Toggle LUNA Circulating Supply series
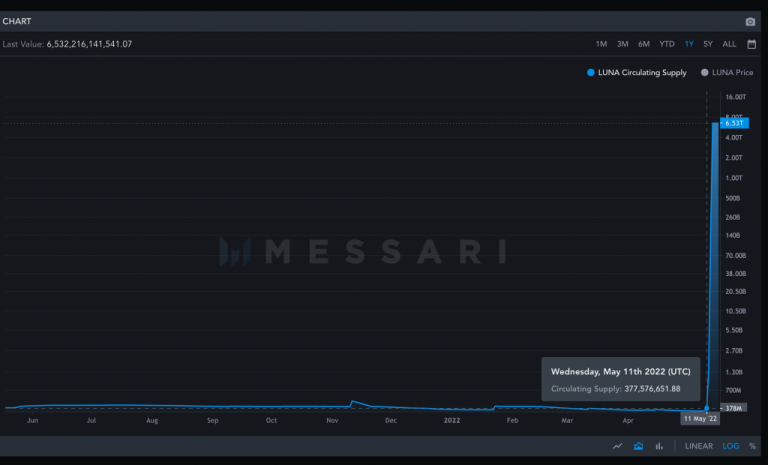The image size is (768, 465). pyautogui.click(x=641, y=73)
